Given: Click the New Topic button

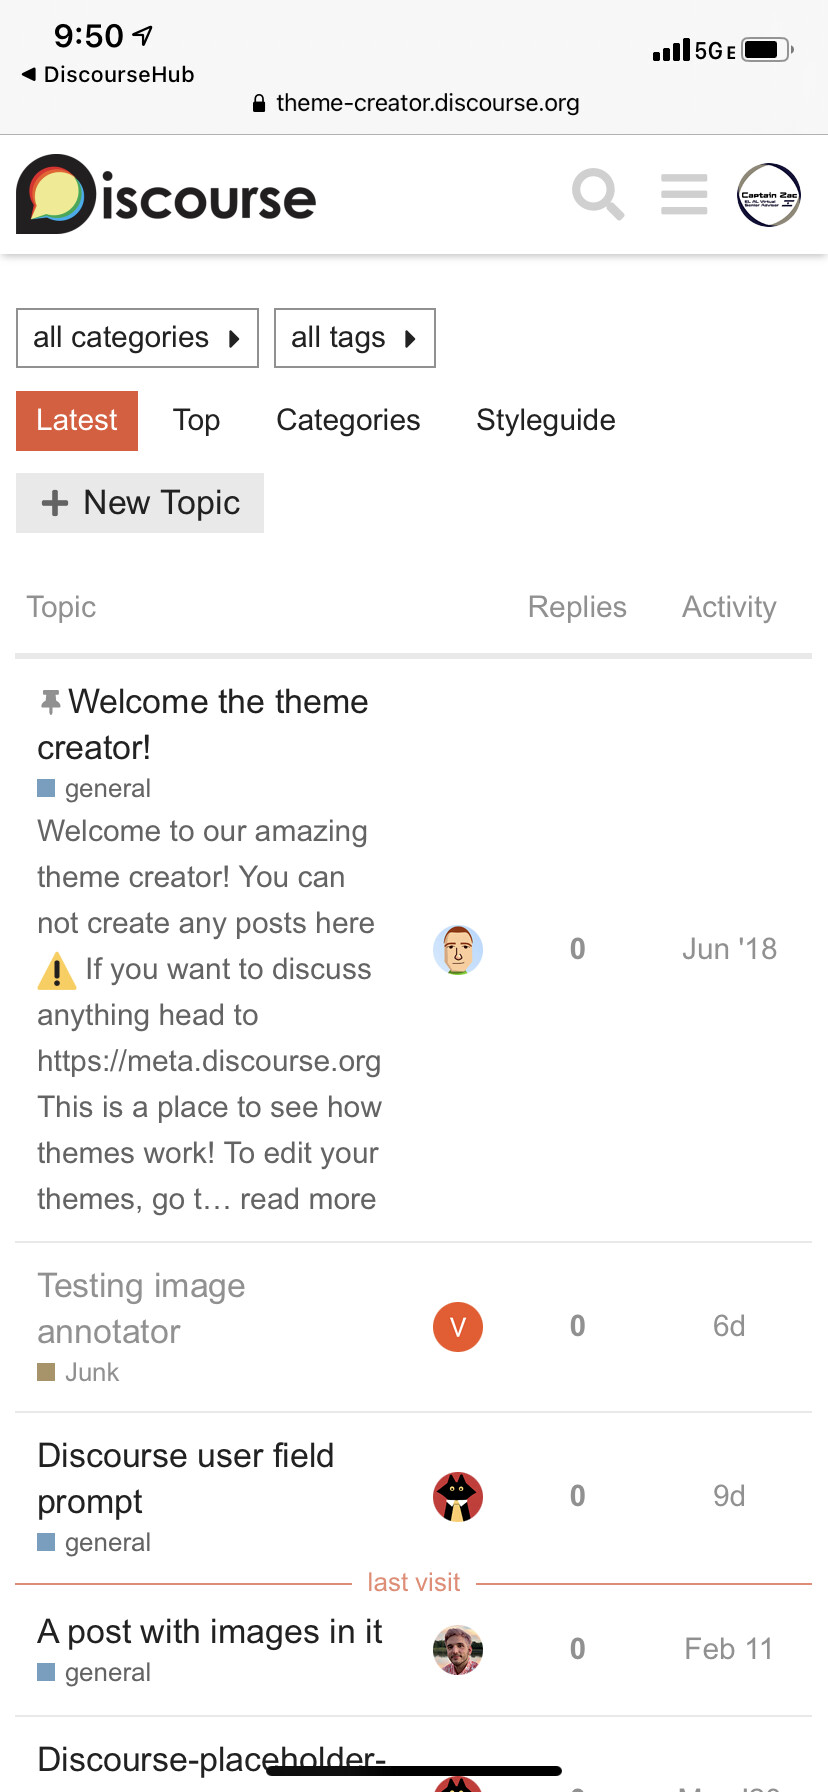Looking at the screenshot, I should 140,503.
